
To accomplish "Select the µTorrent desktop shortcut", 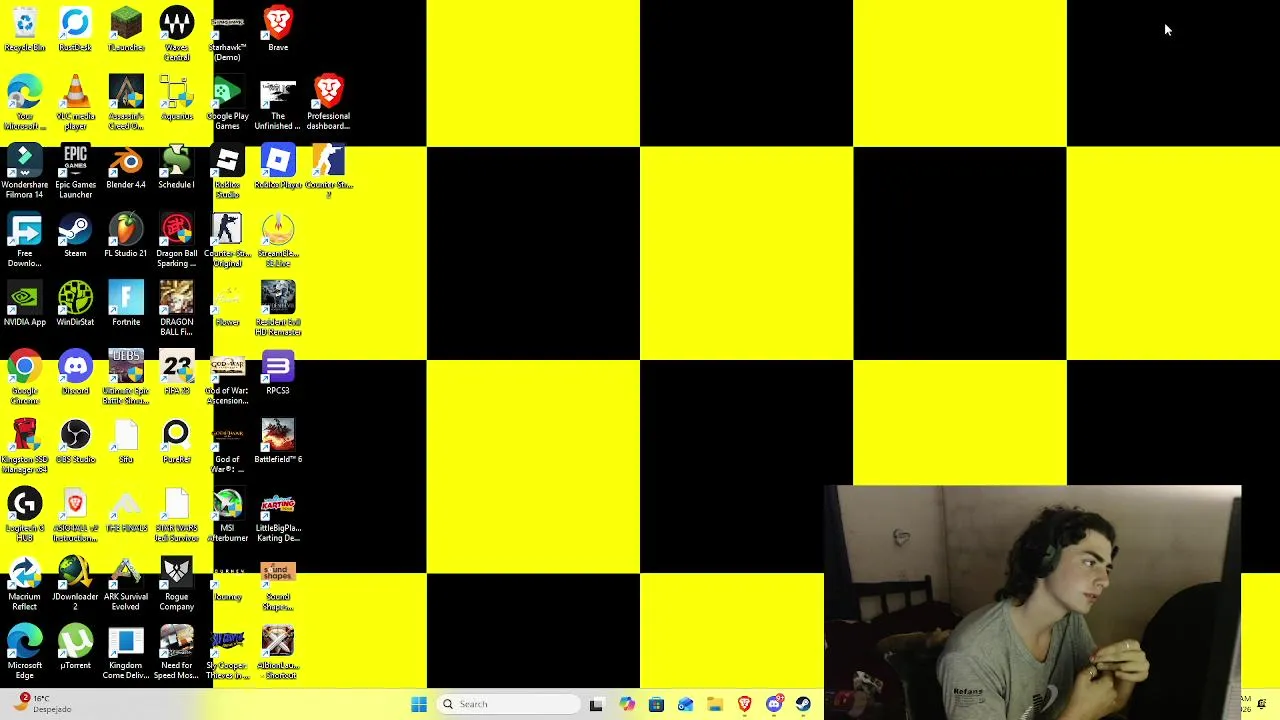I will tap(75, 648).
